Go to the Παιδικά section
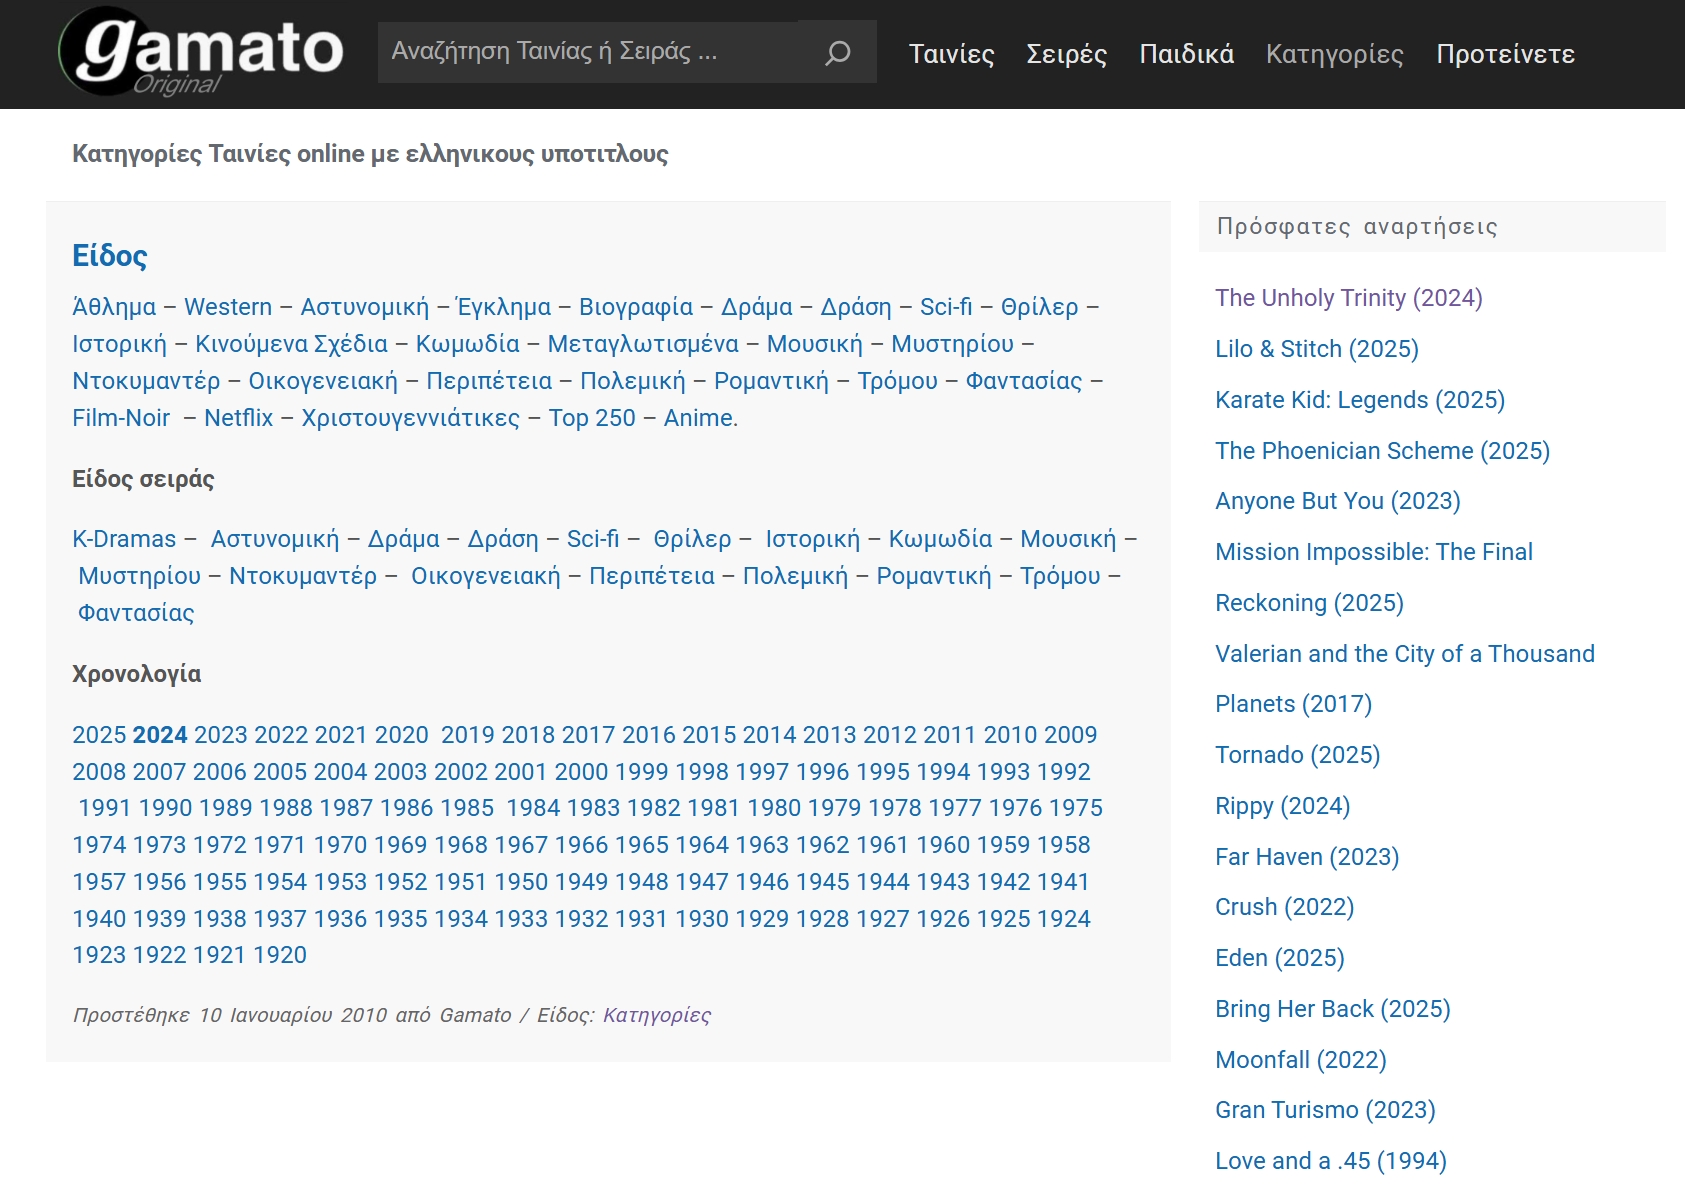Viewport: 1685px width, 1191px height. [1186, 54]
